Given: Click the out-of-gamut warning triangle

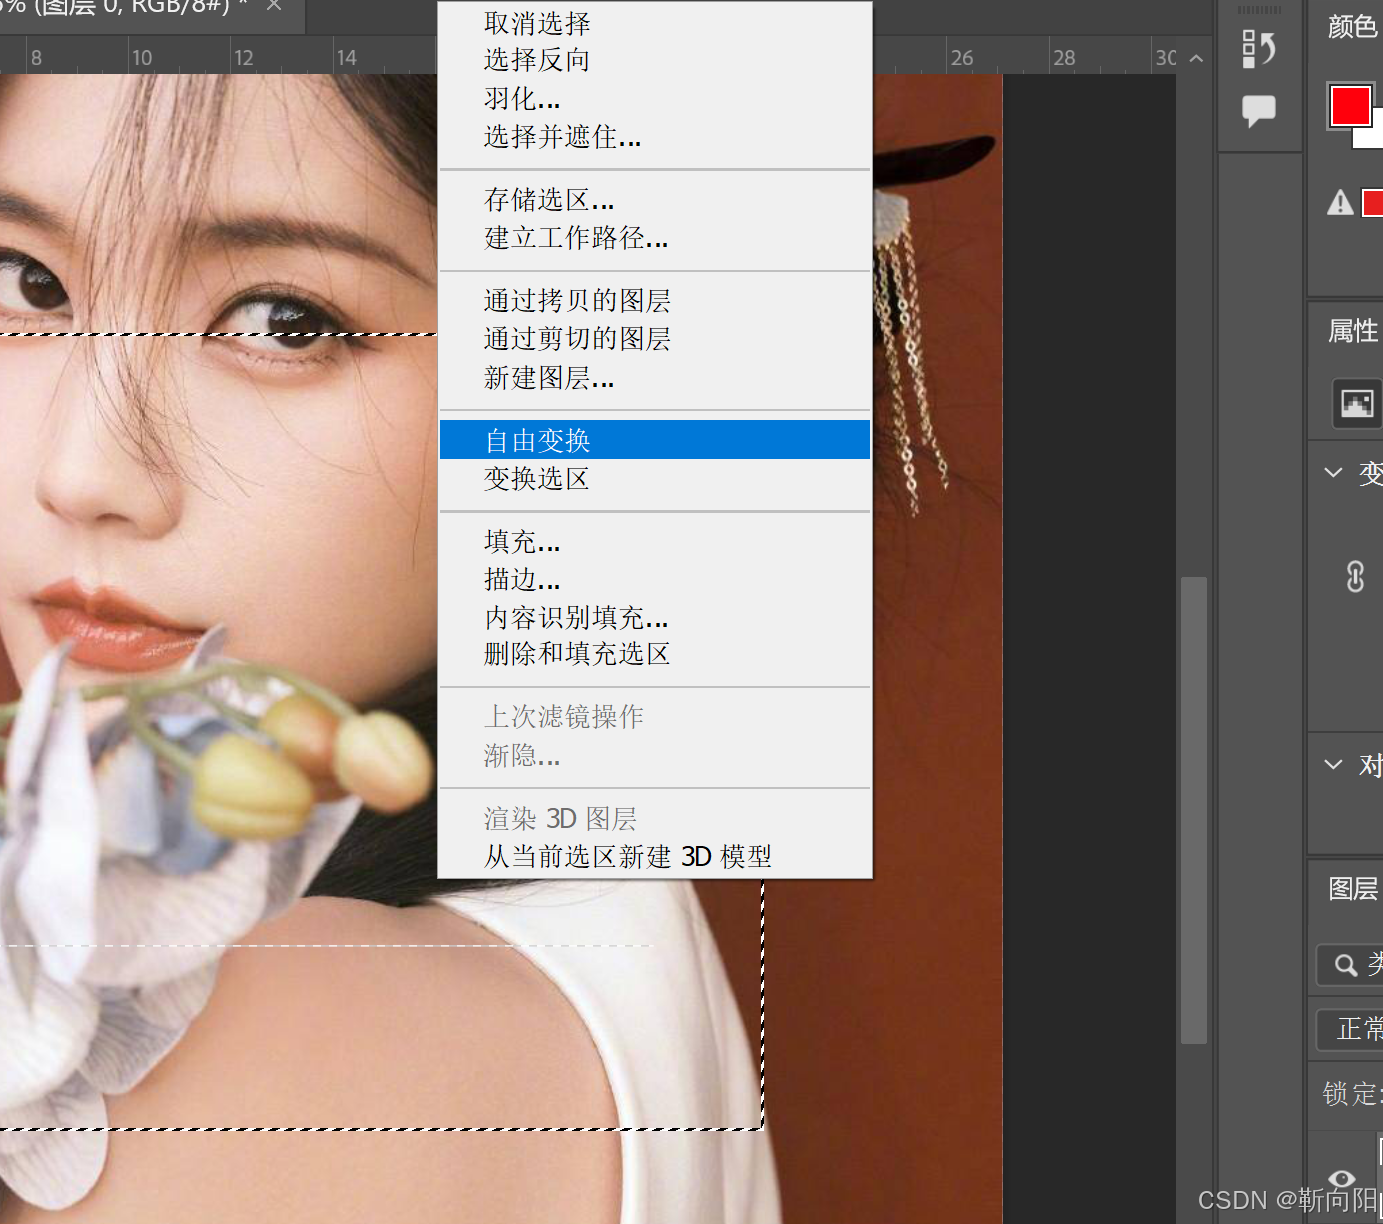Looking at the screenshot, I should (x=1340, y=203).
